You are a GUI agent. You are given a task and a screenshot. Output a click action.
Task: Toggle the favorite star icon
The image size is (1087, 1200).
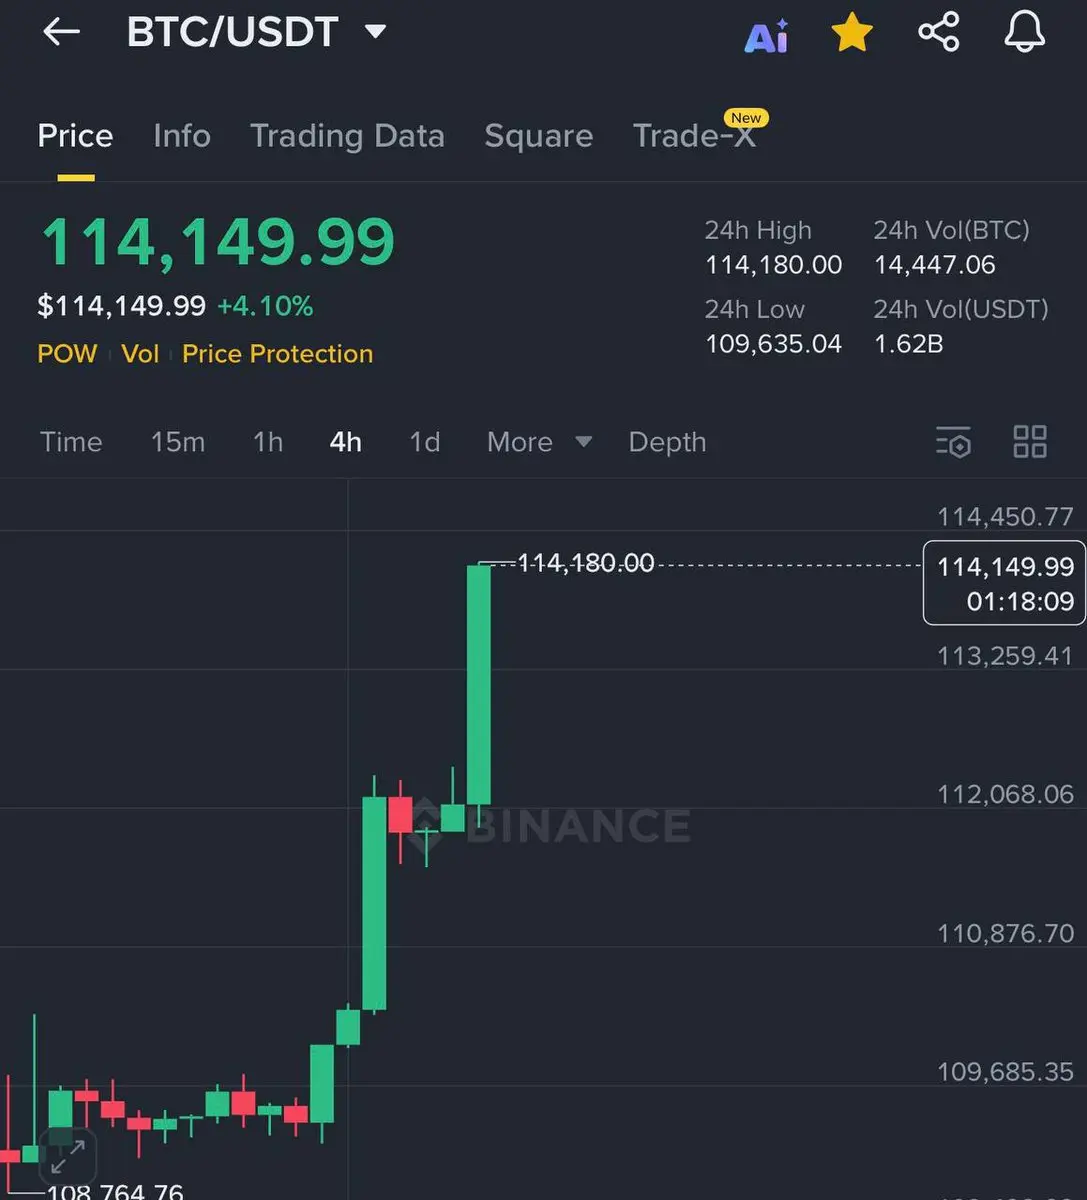pyautogui.click(x=852, y=32)
